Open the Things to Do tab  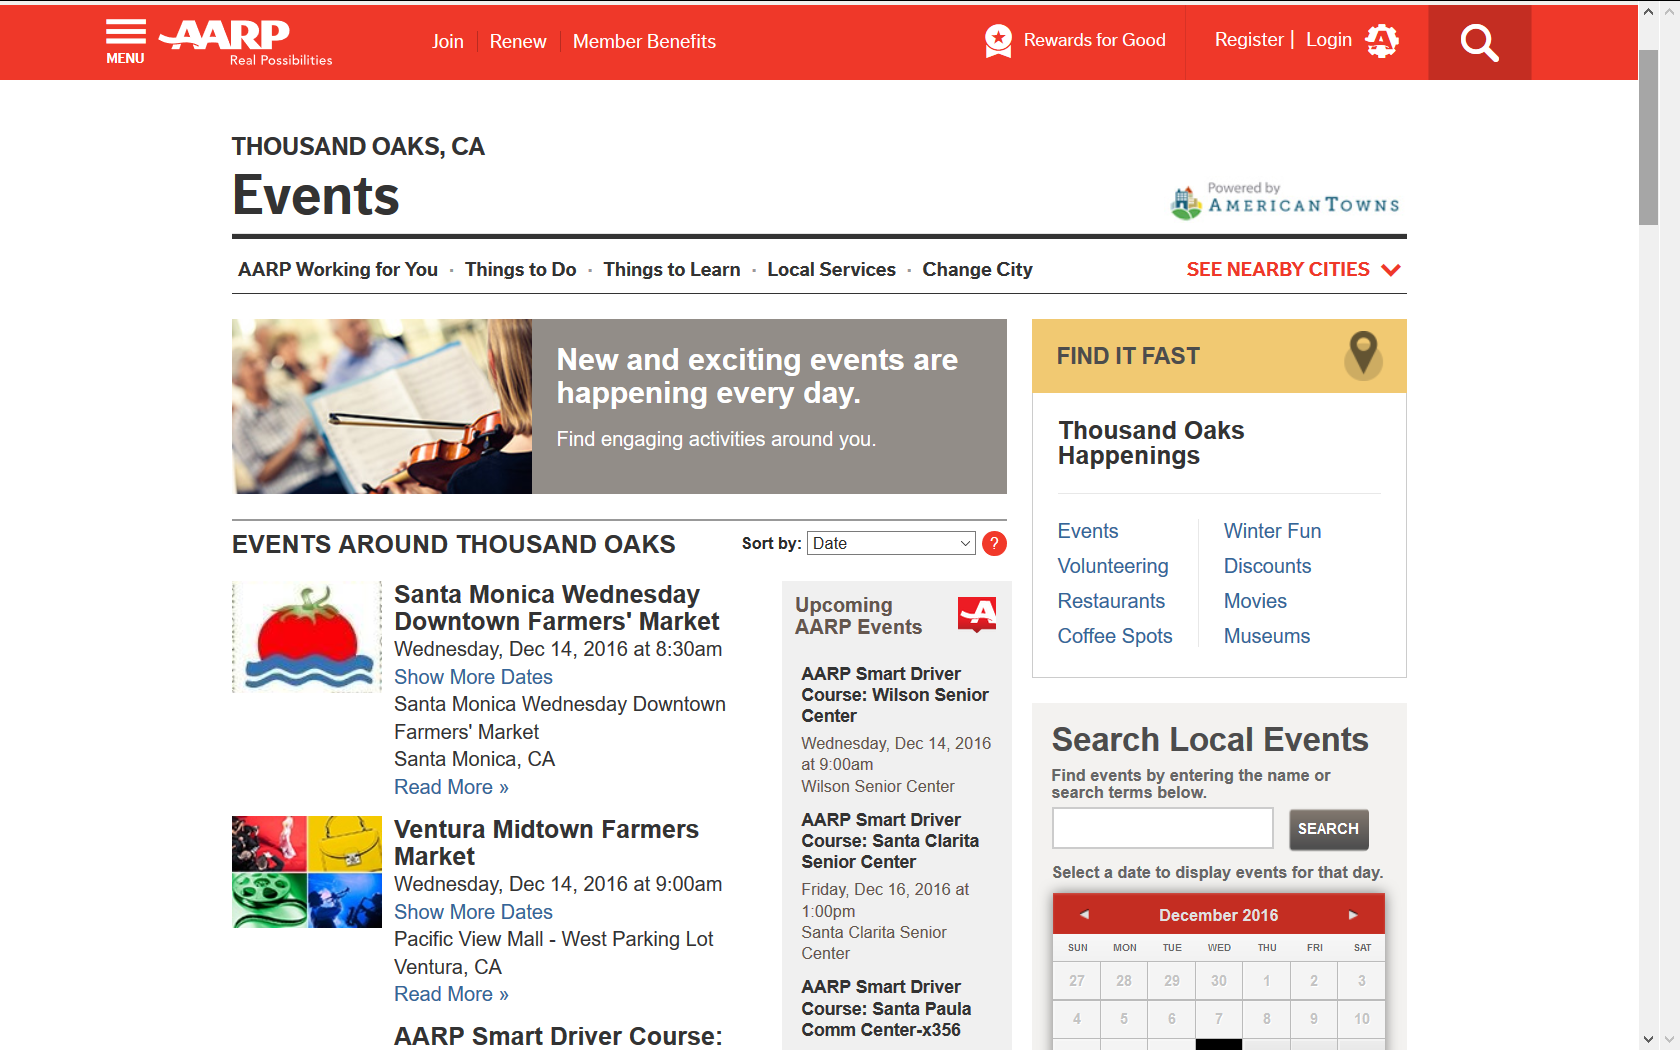pyautogui.click(x=521, y=269)
